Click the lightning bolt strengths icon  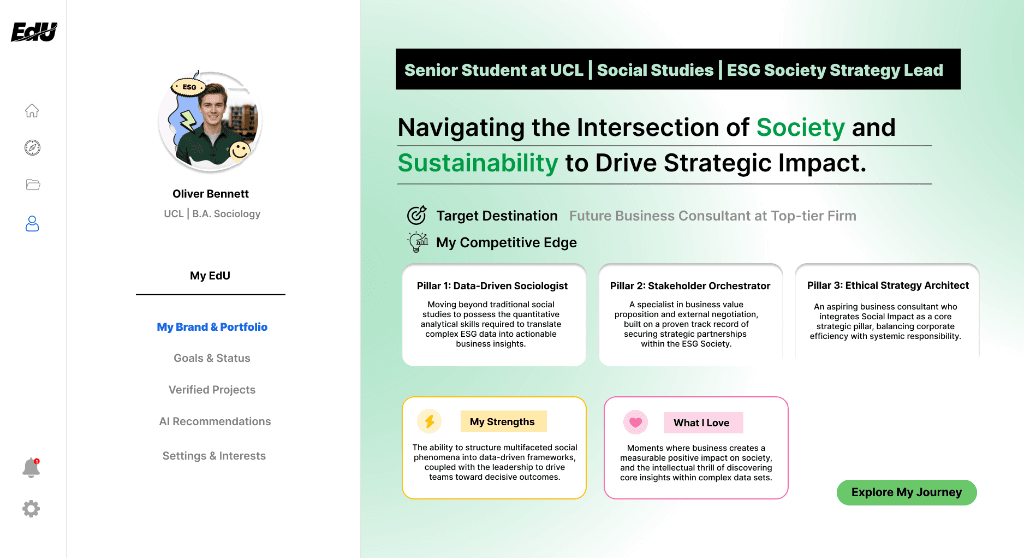pyautogui.click(x=430, y=422)
